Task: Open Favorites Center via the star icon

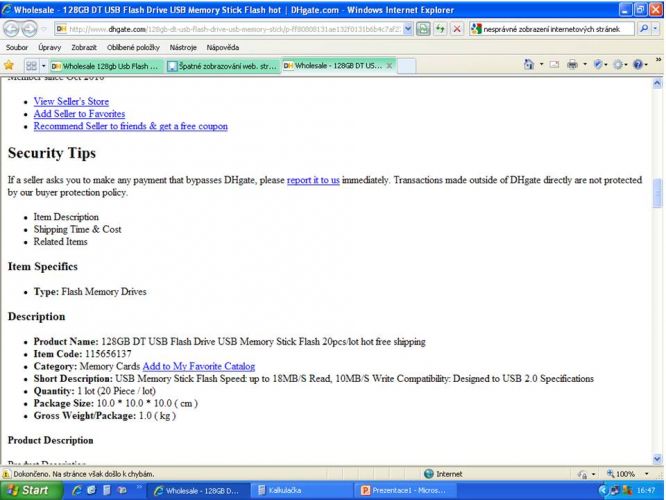Action: [x=9, y=65]
